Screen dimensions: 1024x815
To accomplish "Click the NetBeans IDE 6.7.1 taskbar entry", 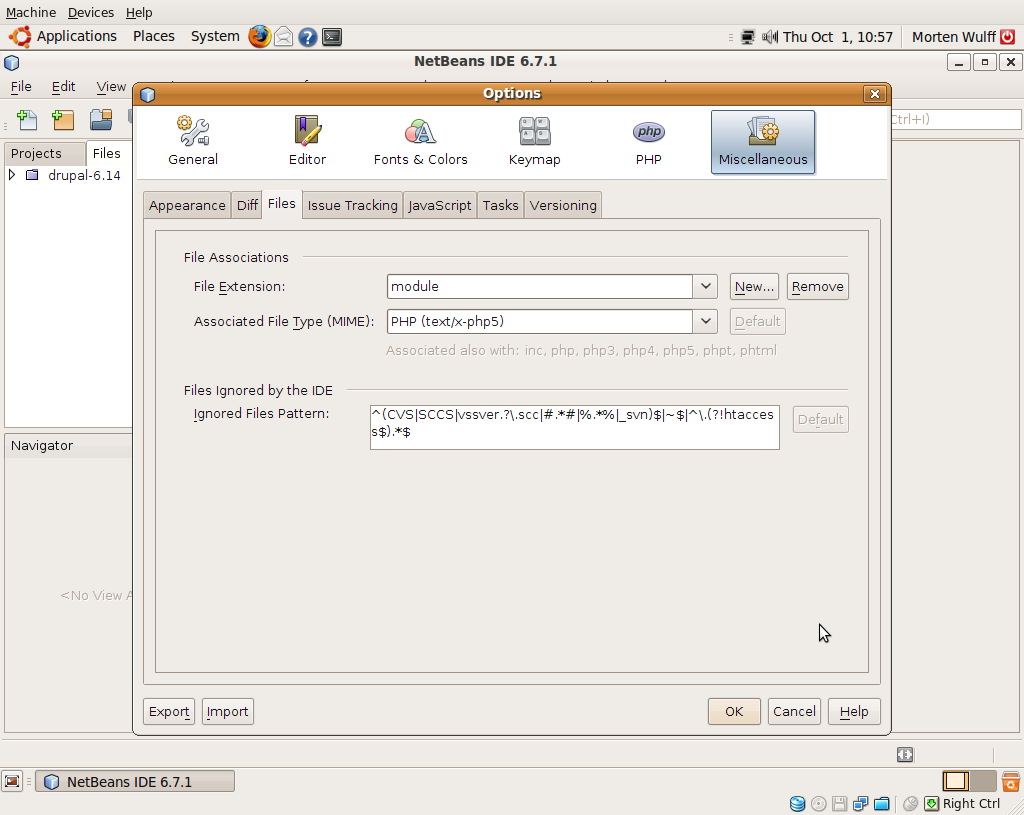I will click(x=135, y=782).
